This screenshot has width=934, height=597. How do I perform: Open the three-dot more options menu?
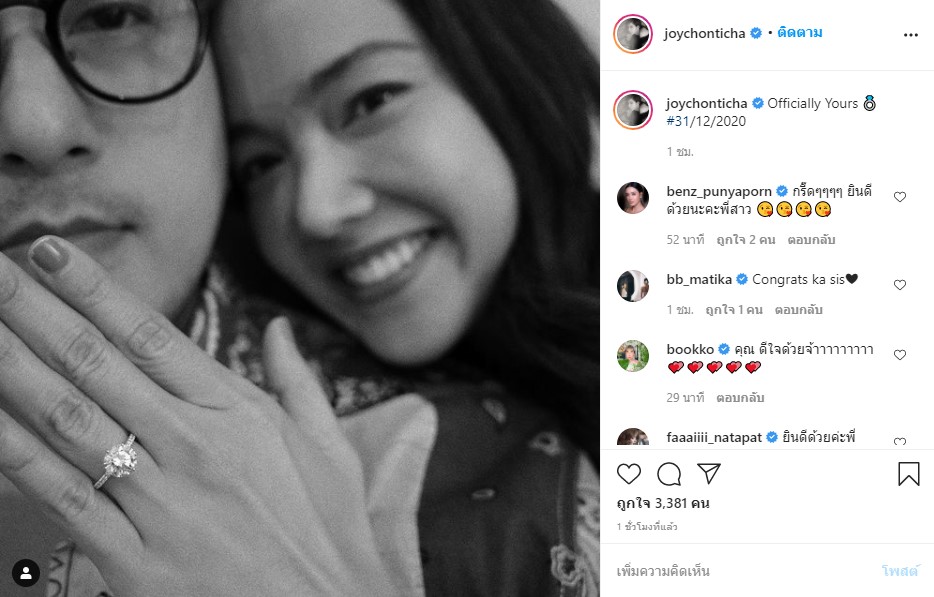coord(911,35)
